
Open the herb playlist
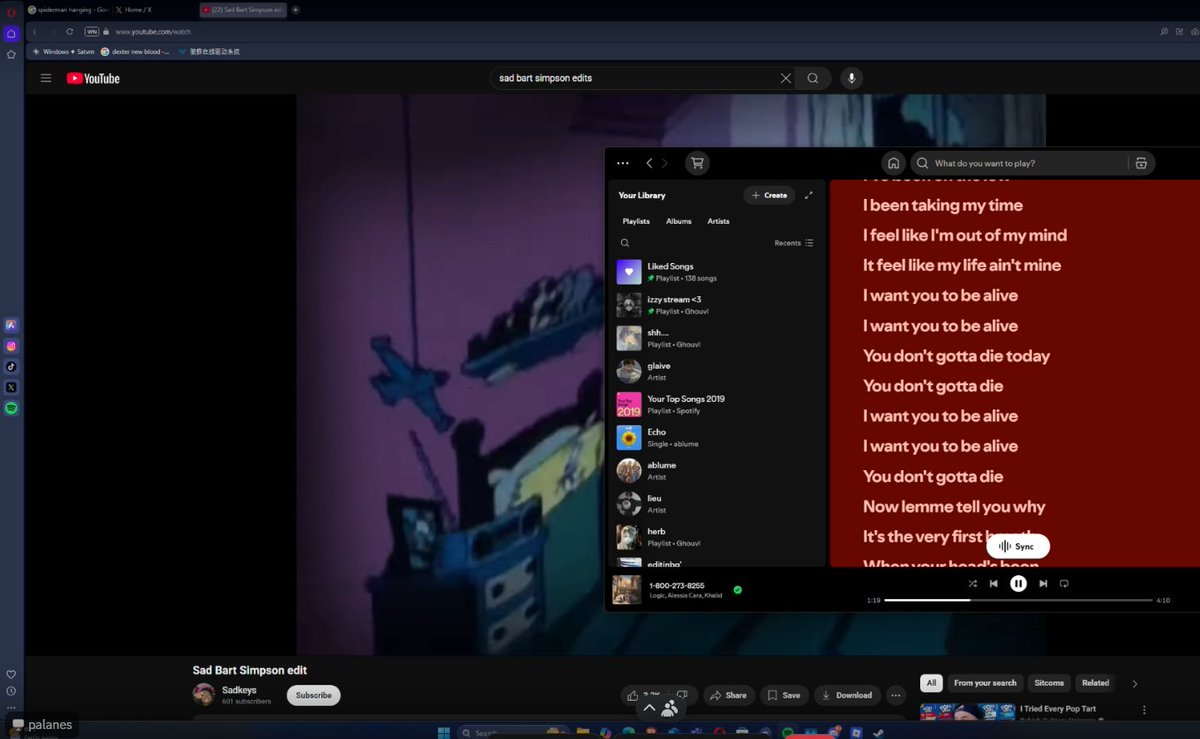click(717, 536)
